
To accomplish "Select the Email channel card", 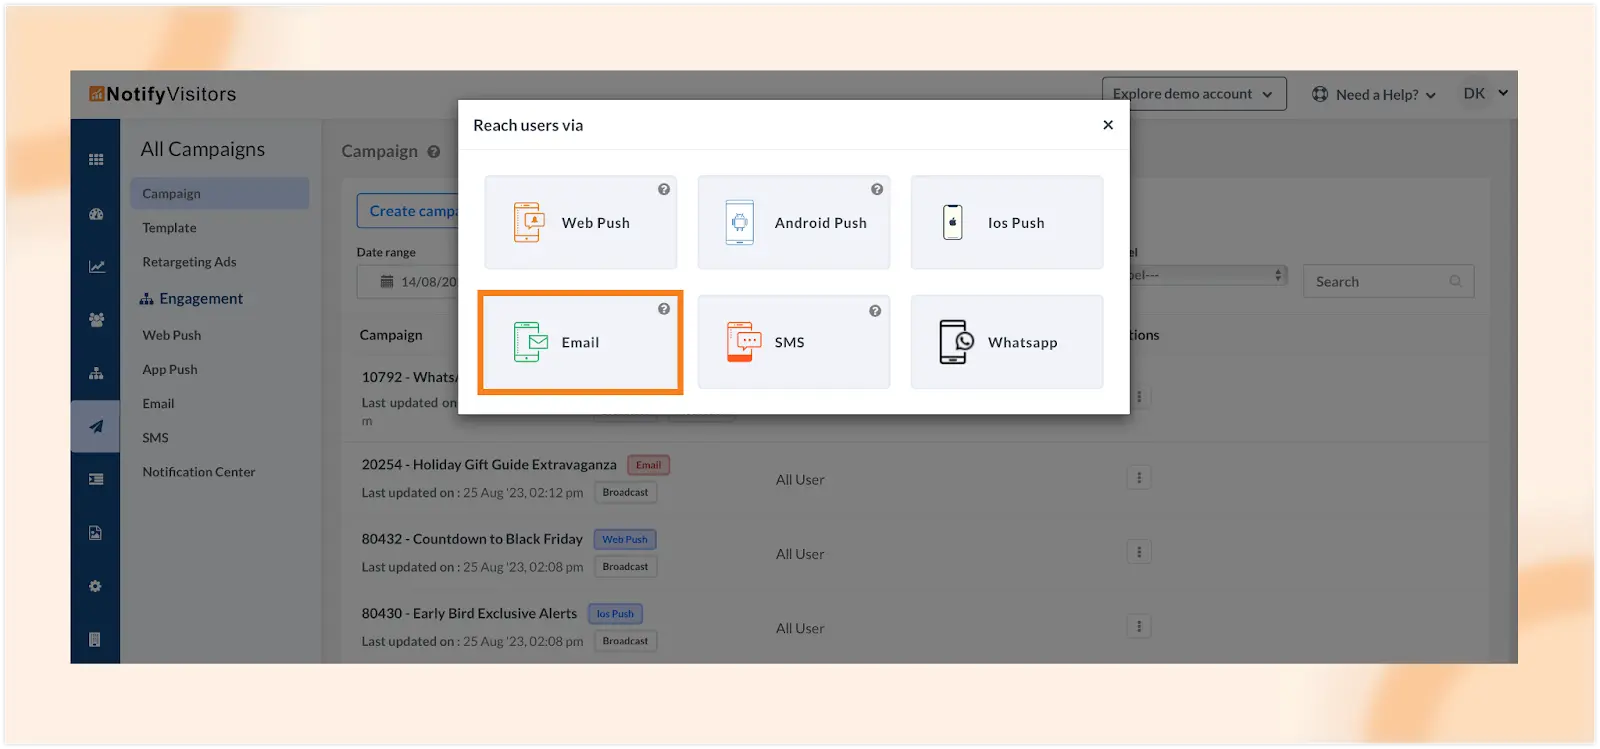I will point(580,343).
